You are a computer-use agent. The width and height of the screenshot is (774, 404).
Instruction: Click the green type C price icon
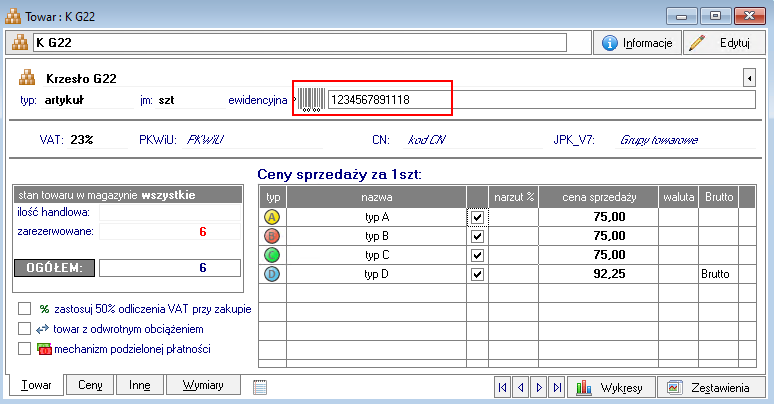[x=273, y=254]
